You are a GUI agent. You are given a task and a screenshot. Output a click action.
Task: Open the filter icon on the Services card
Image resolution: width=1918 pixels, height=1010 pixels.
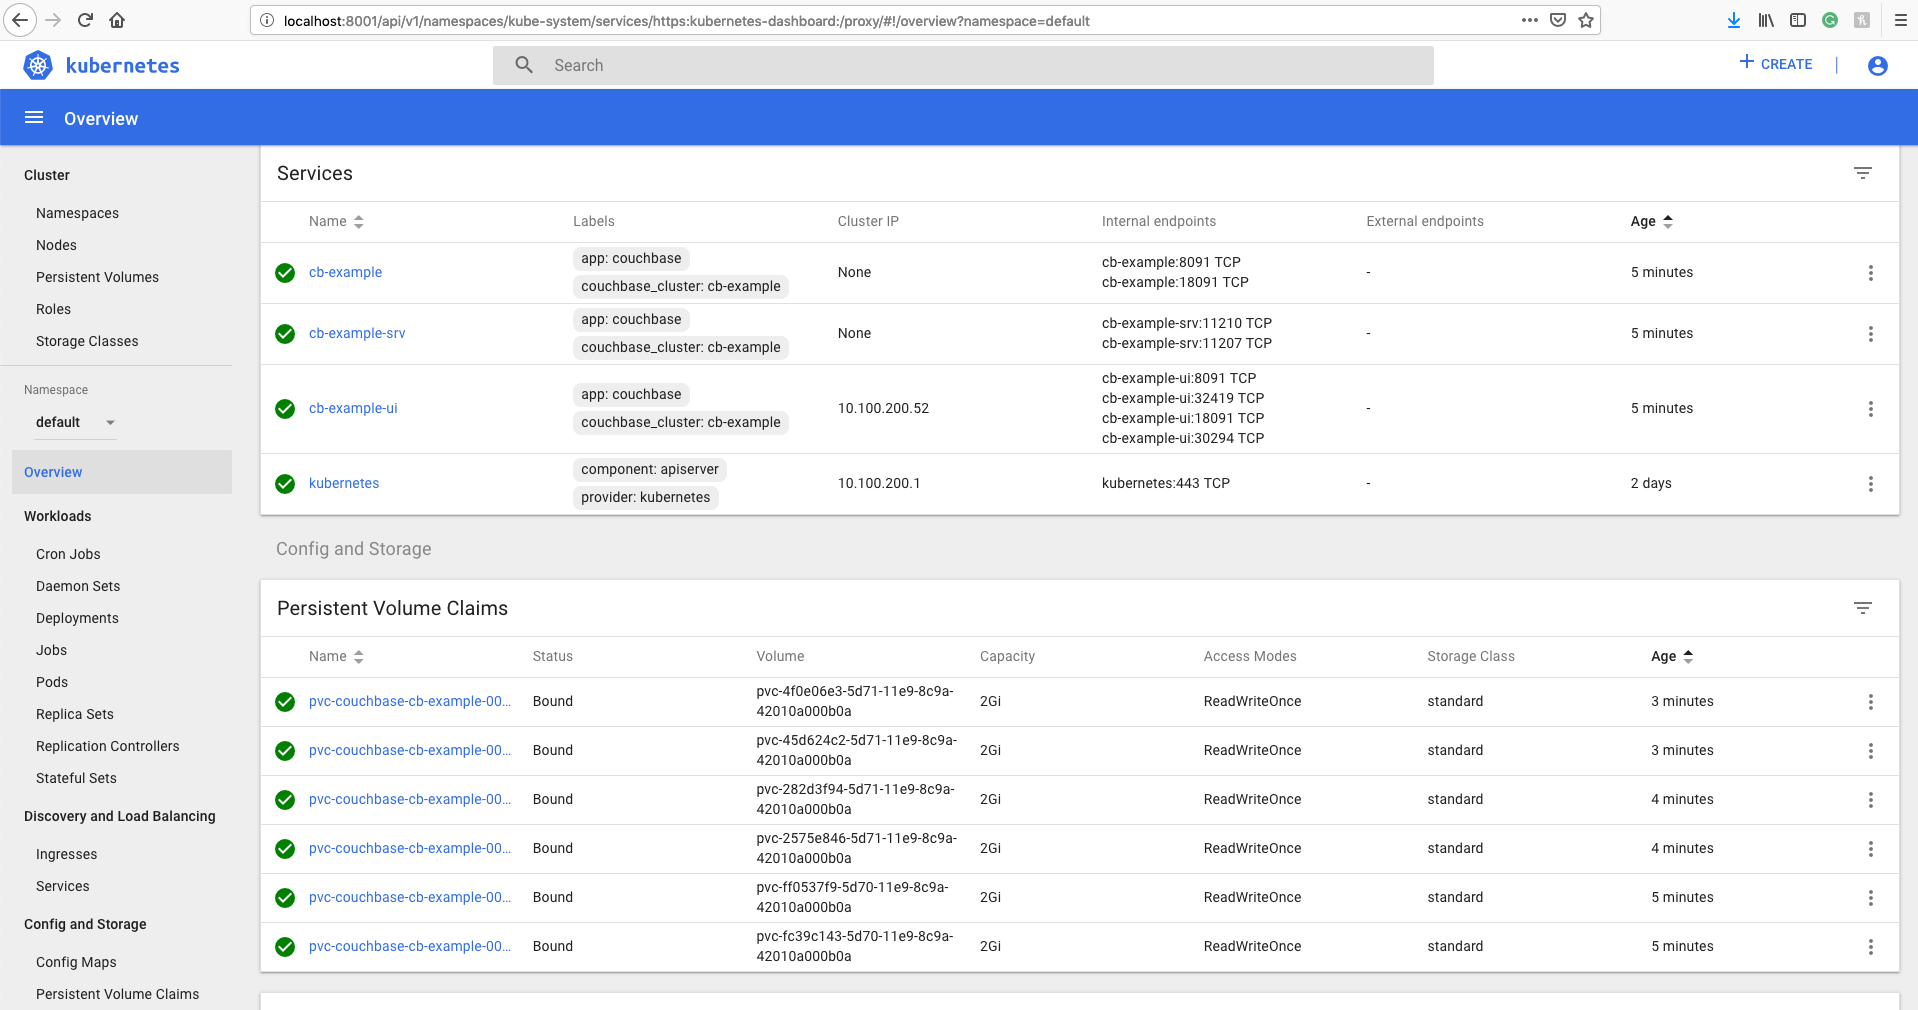pos(1862,173)
